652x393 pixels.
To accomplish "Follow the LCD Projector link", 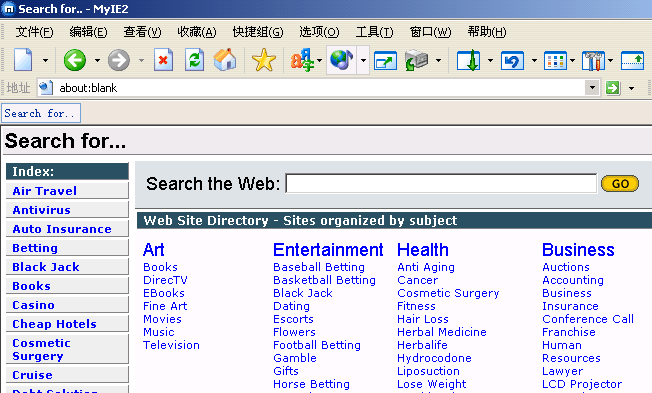I will point(582,384).
